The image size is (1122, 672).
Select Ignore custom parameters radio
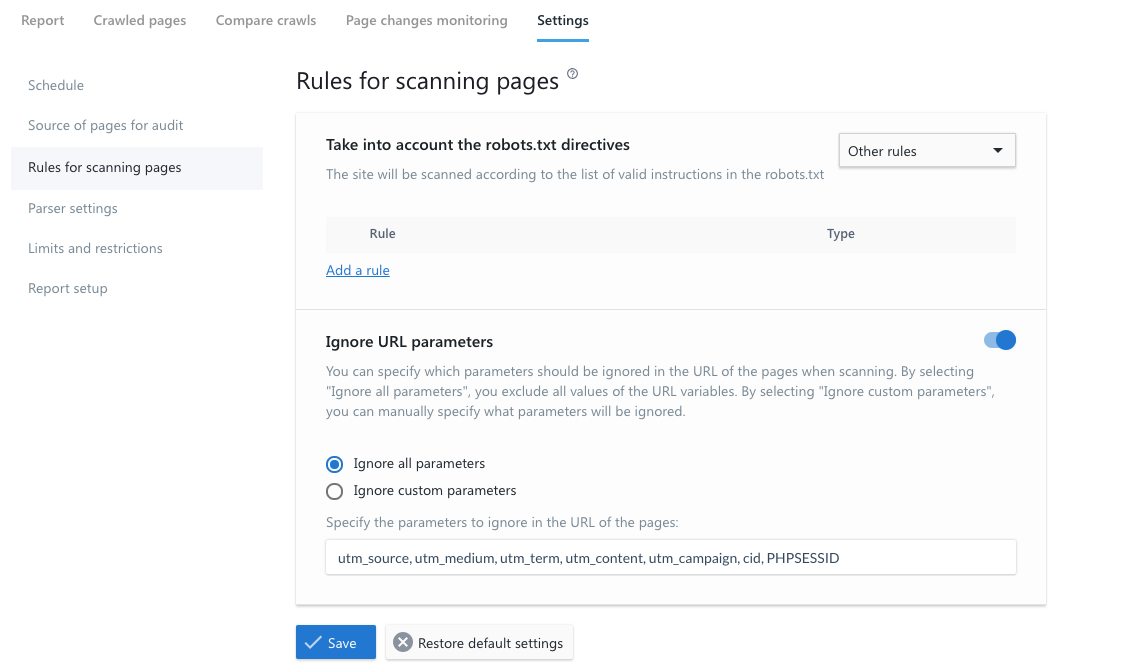coord(335,491)
